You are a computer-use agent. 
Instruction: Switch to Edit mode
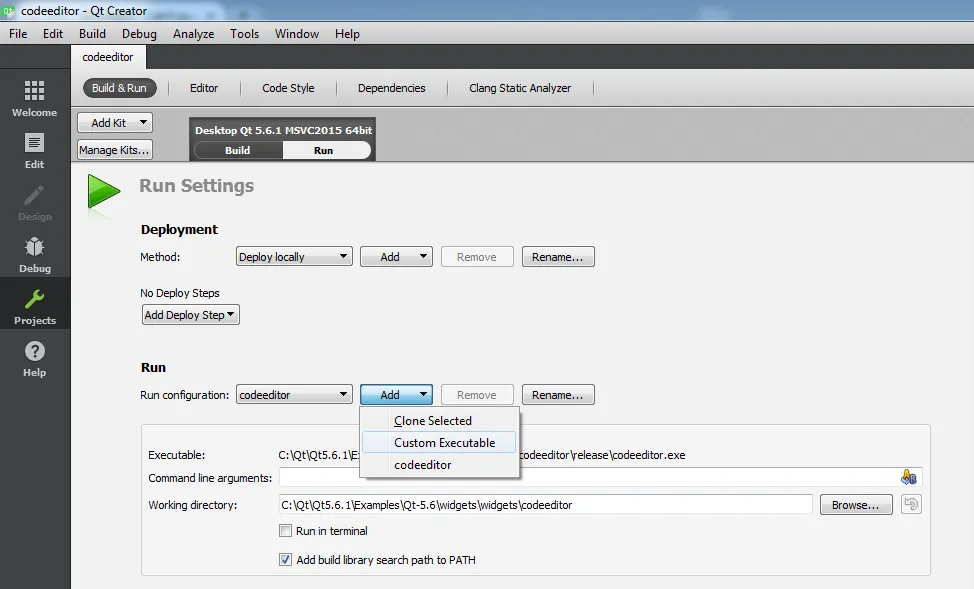click(35, 150)
